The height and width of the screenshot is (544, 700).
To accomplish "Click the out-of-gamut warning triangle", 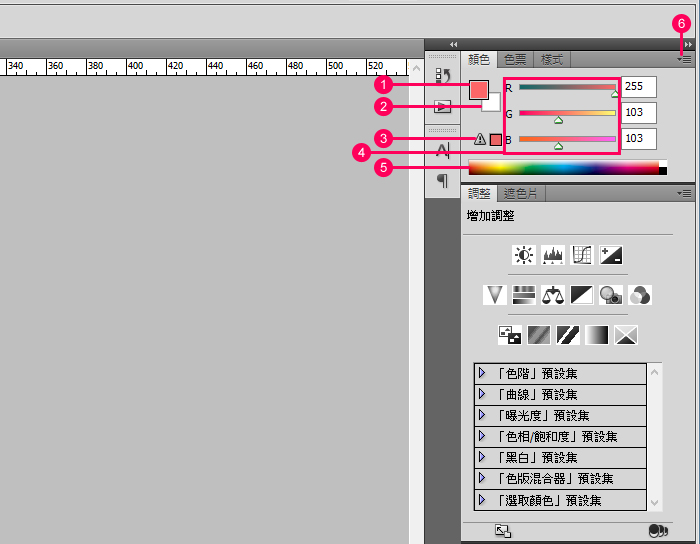I will point(480,140).
